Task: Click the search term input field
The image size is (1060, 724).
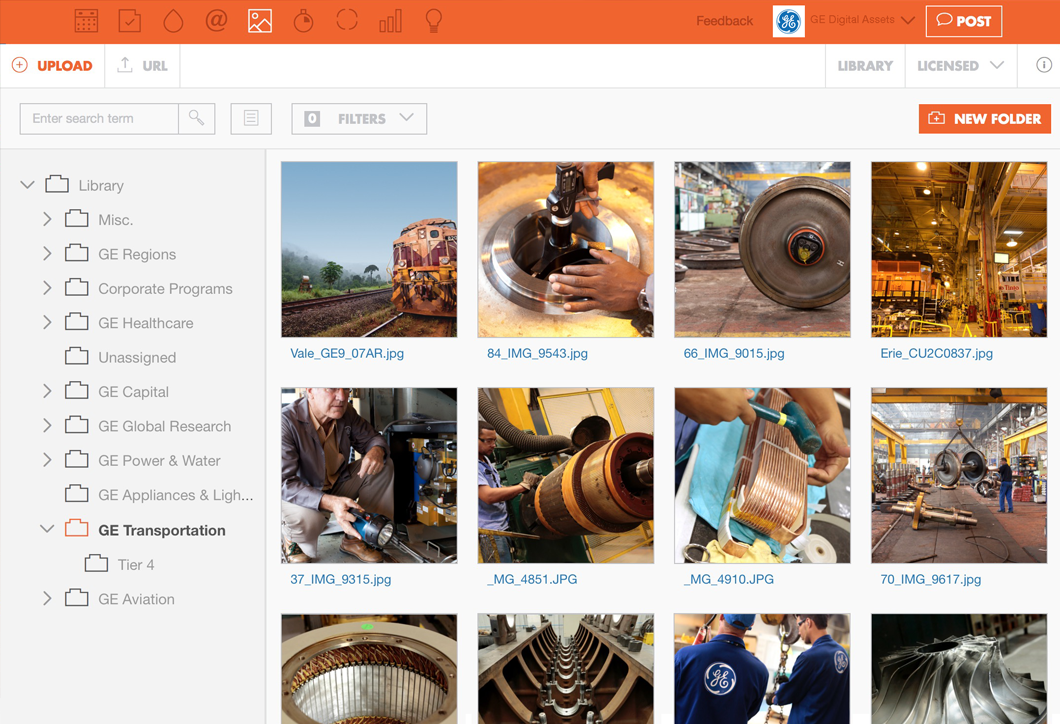Action: click(x=99, y=118)
